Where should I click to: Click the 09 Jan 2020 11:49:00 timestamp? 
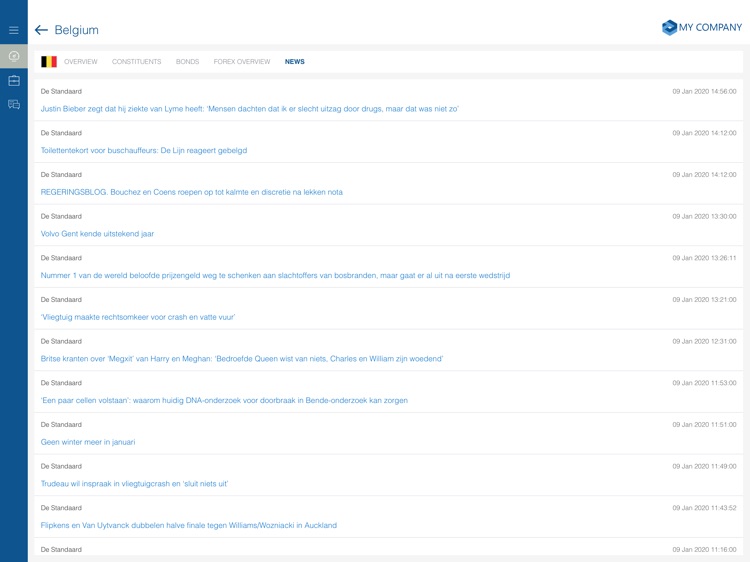704,466
